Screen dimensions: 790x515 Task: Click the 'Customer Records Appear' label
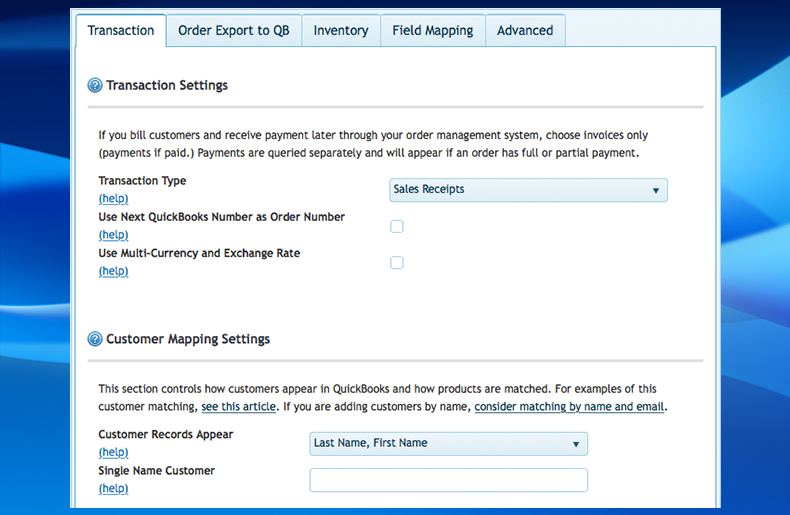pyautogui.click(x=166, y=434)
